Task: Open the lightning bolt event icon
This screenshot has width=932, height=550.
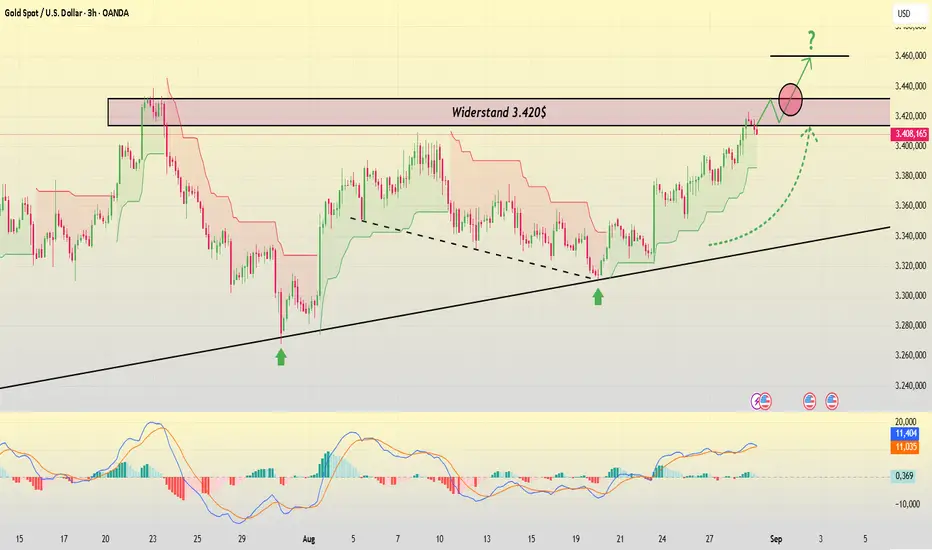Action: [756, 401]
